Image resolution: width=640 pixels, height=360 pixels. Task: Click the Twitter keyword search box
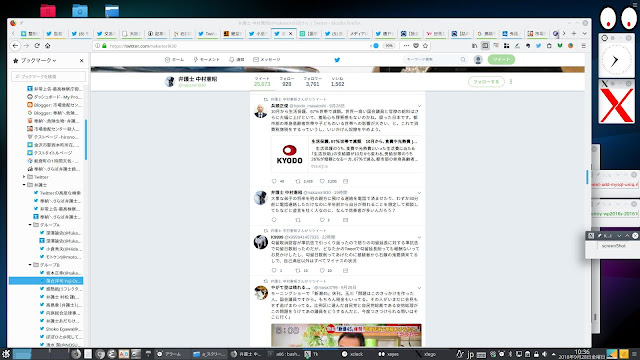coord(435,60)
